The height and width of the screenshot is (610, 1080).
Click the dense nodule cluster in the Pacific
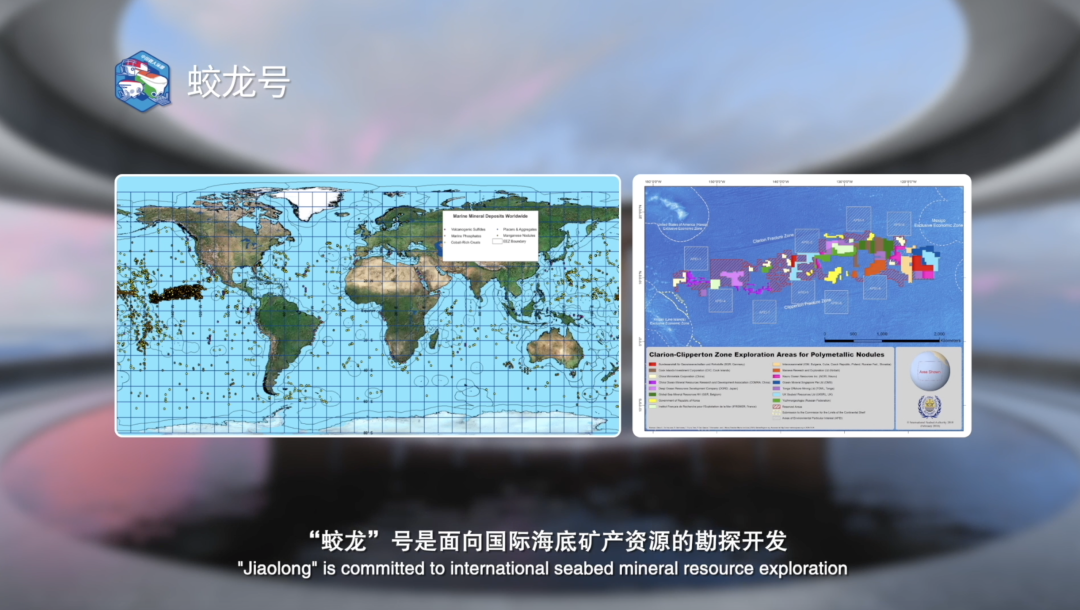(177, 293)
